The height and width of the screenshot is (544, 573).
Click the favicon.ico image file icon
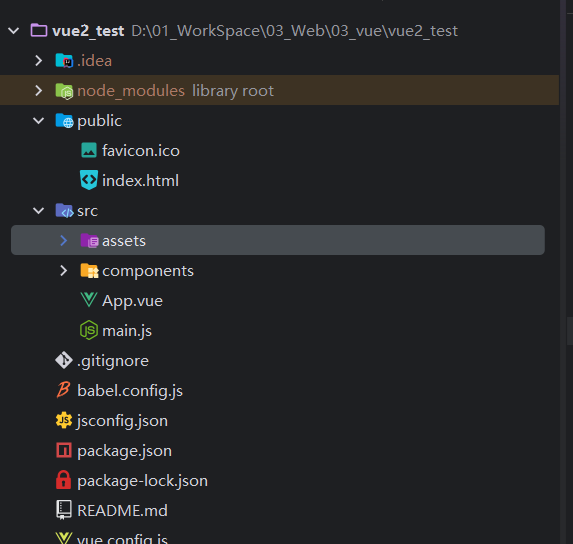click(89, 151)
